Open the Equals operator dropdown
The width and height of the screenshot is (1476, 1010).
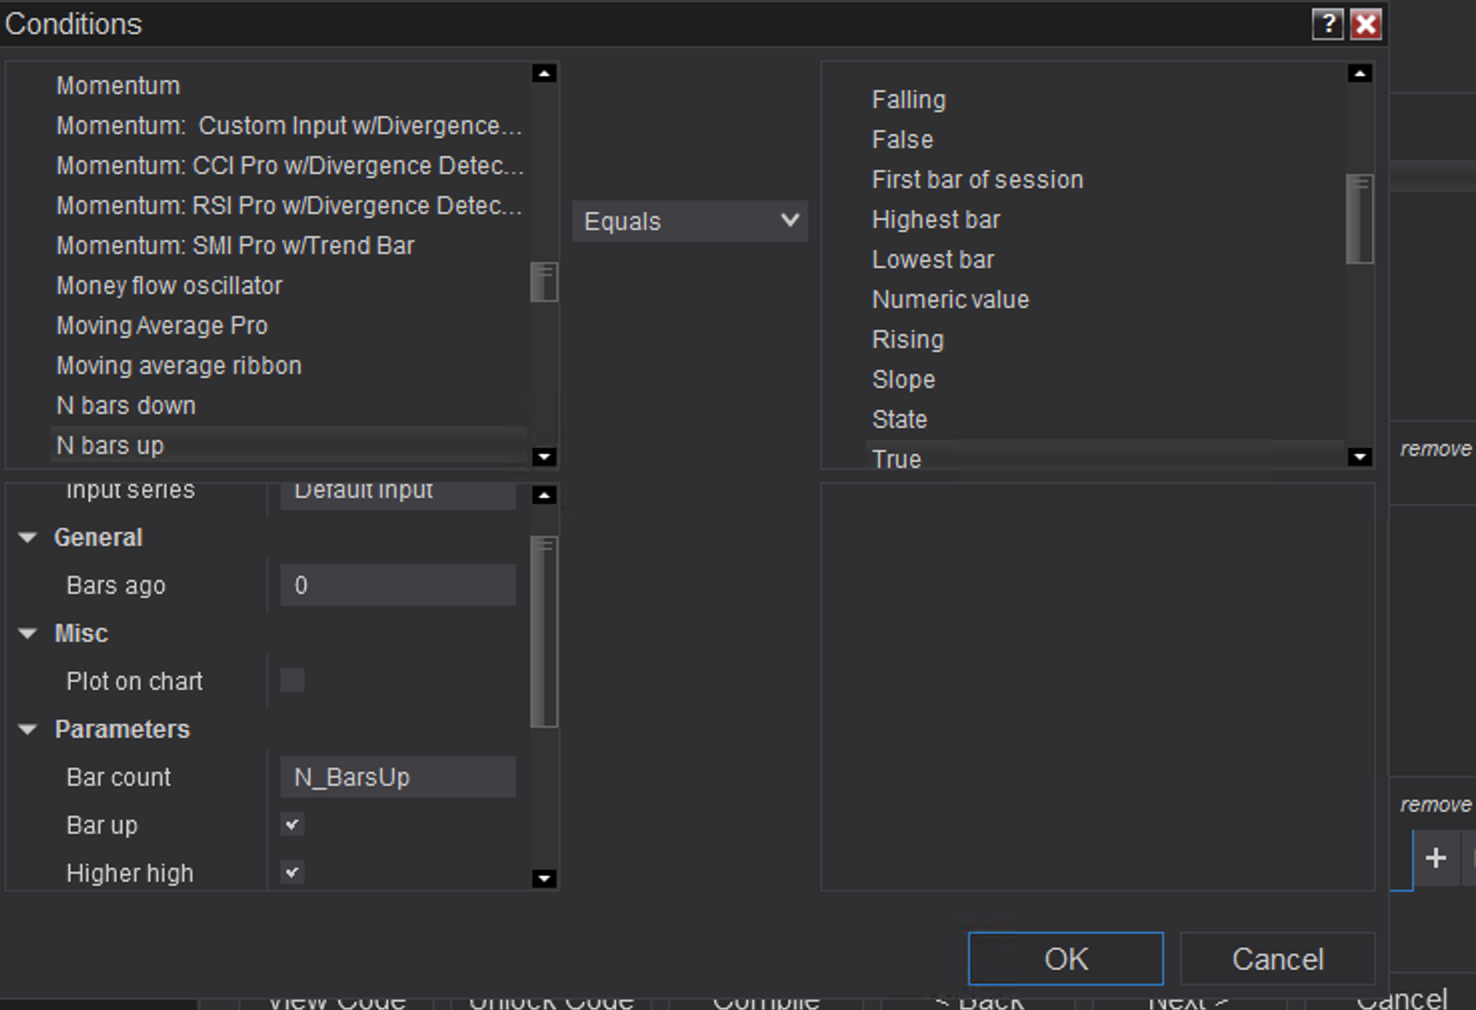pos(690,221)
